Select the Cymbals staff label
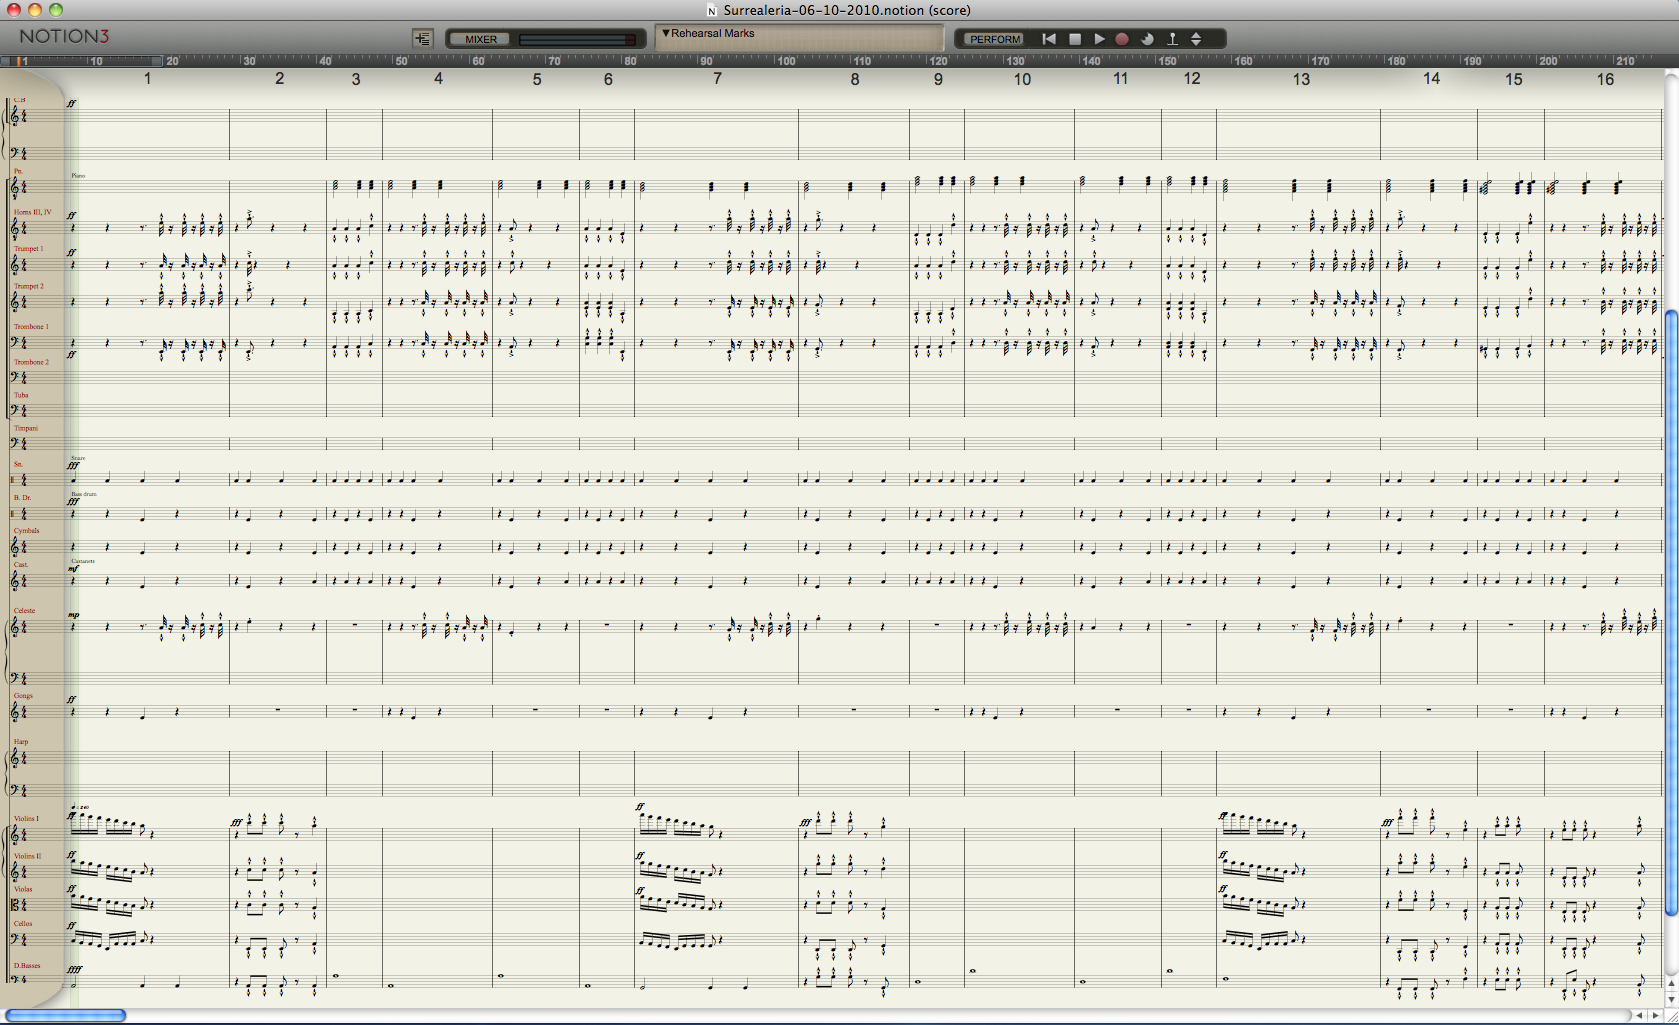Screen dimensions: 1679x1025 26,530
